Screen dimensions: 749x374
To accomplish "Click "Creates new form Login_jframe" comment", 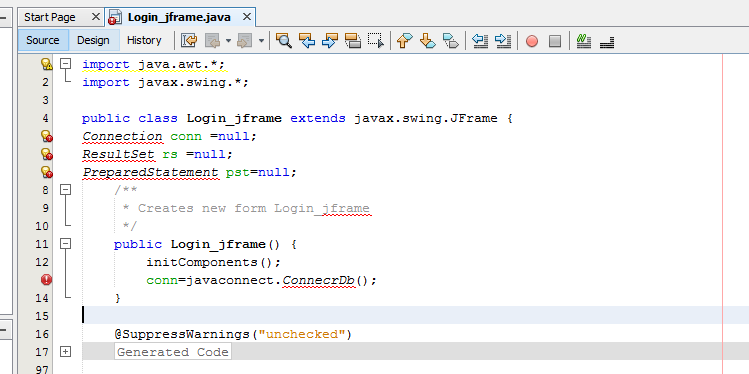I will (254, 208).
